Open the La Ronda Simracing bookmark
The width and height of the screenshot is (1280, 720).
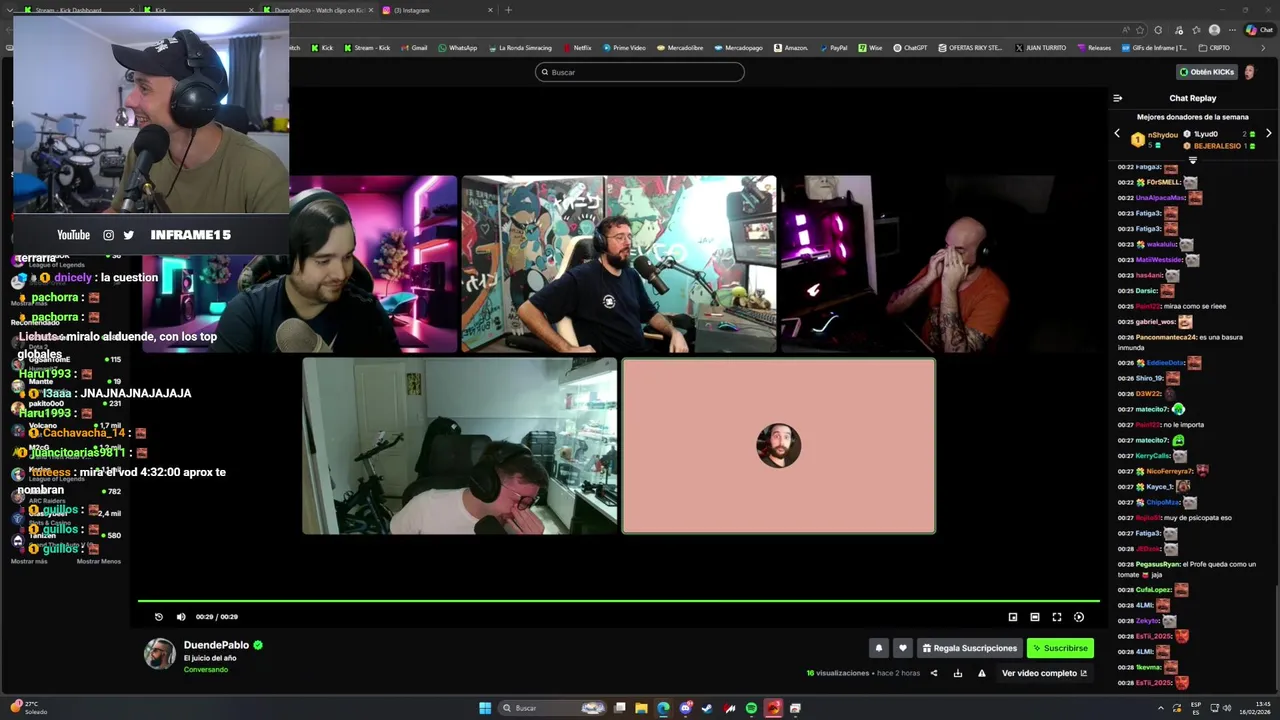coord(520,48)
